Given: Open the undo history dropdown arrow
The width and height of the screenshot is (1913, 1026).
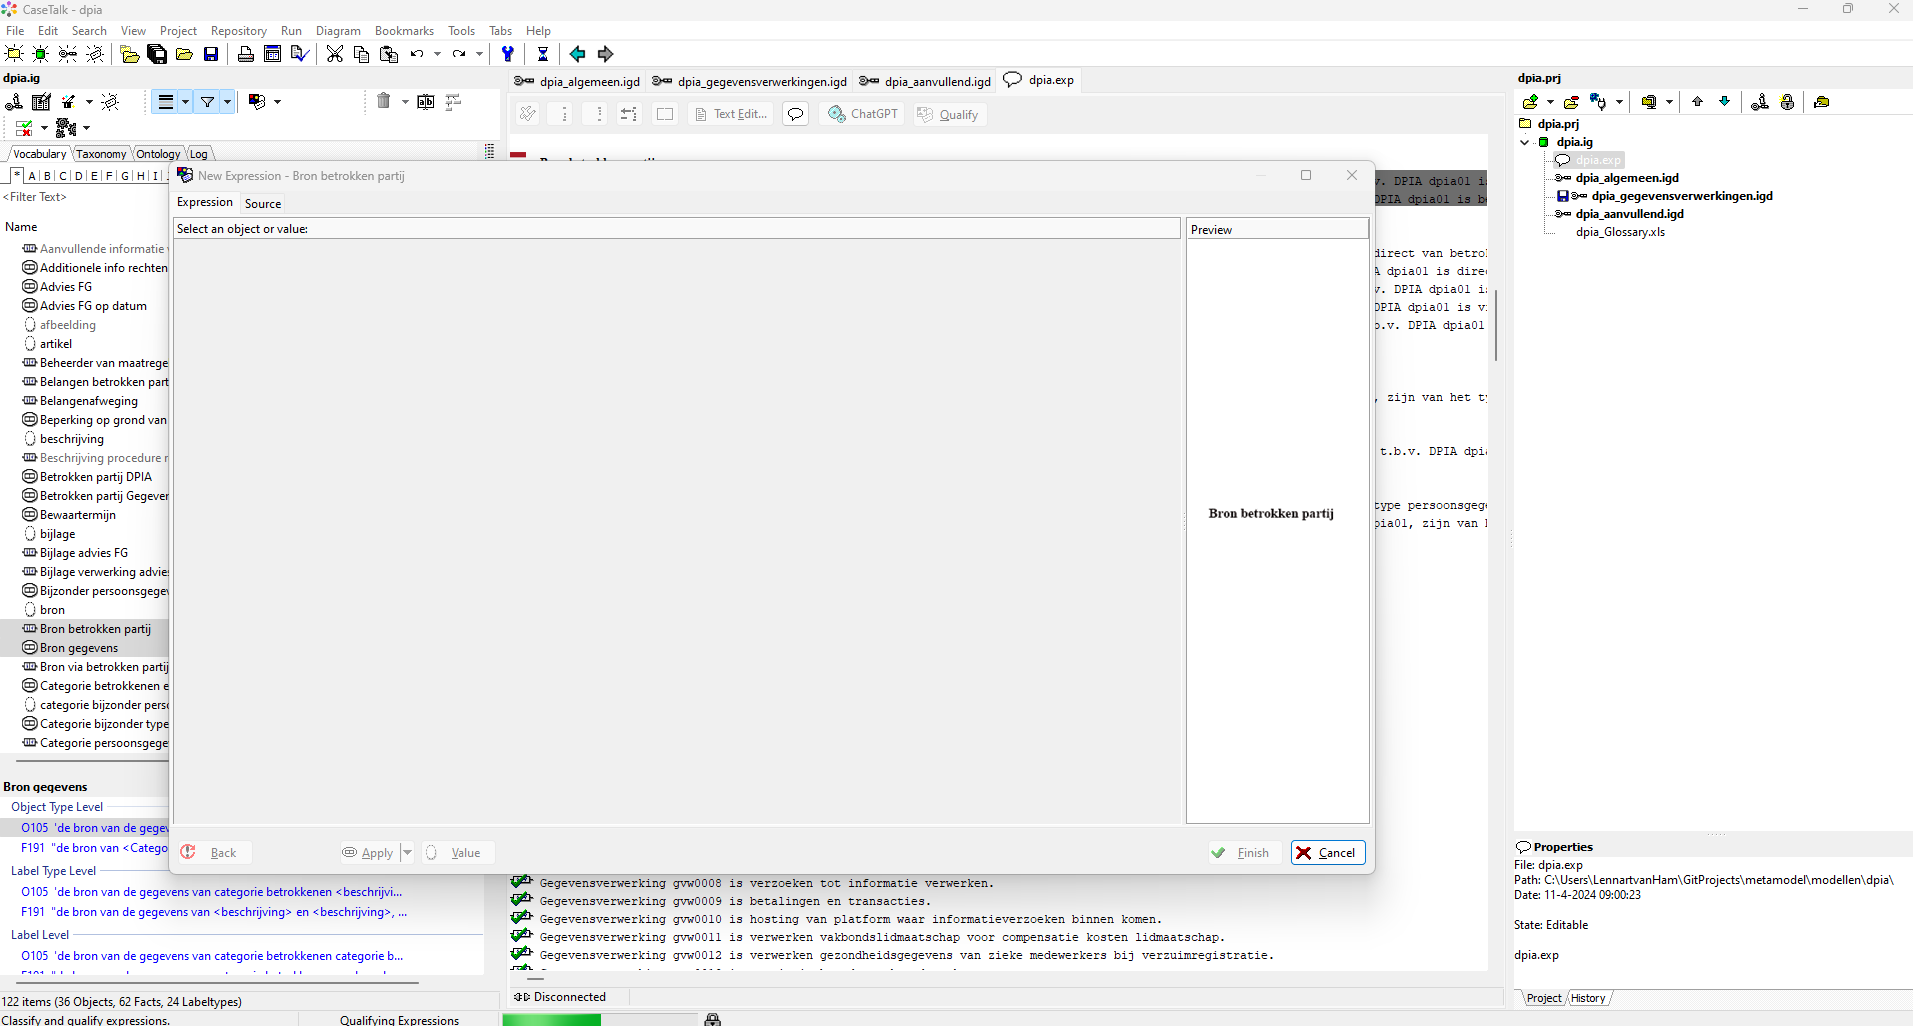Looking at the screenshot, I should [x=437, y=54].
